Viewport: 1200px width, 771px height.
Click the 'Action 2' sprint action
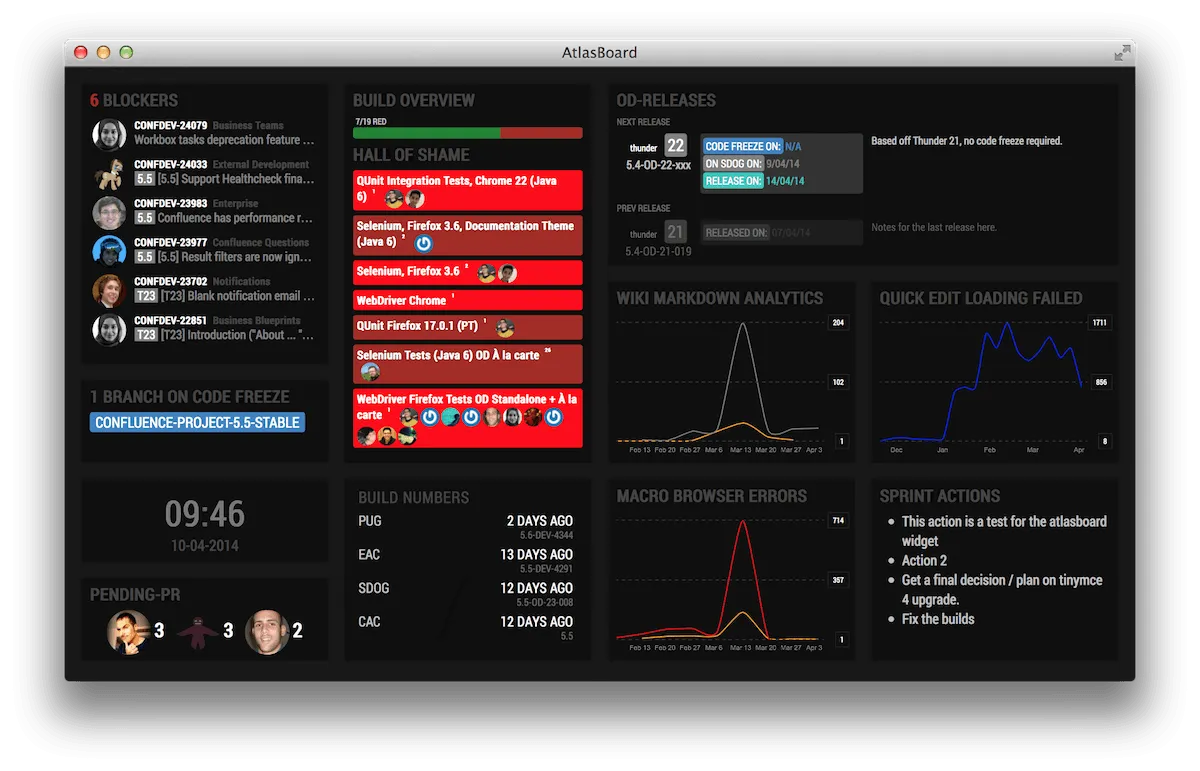point(924,561)
